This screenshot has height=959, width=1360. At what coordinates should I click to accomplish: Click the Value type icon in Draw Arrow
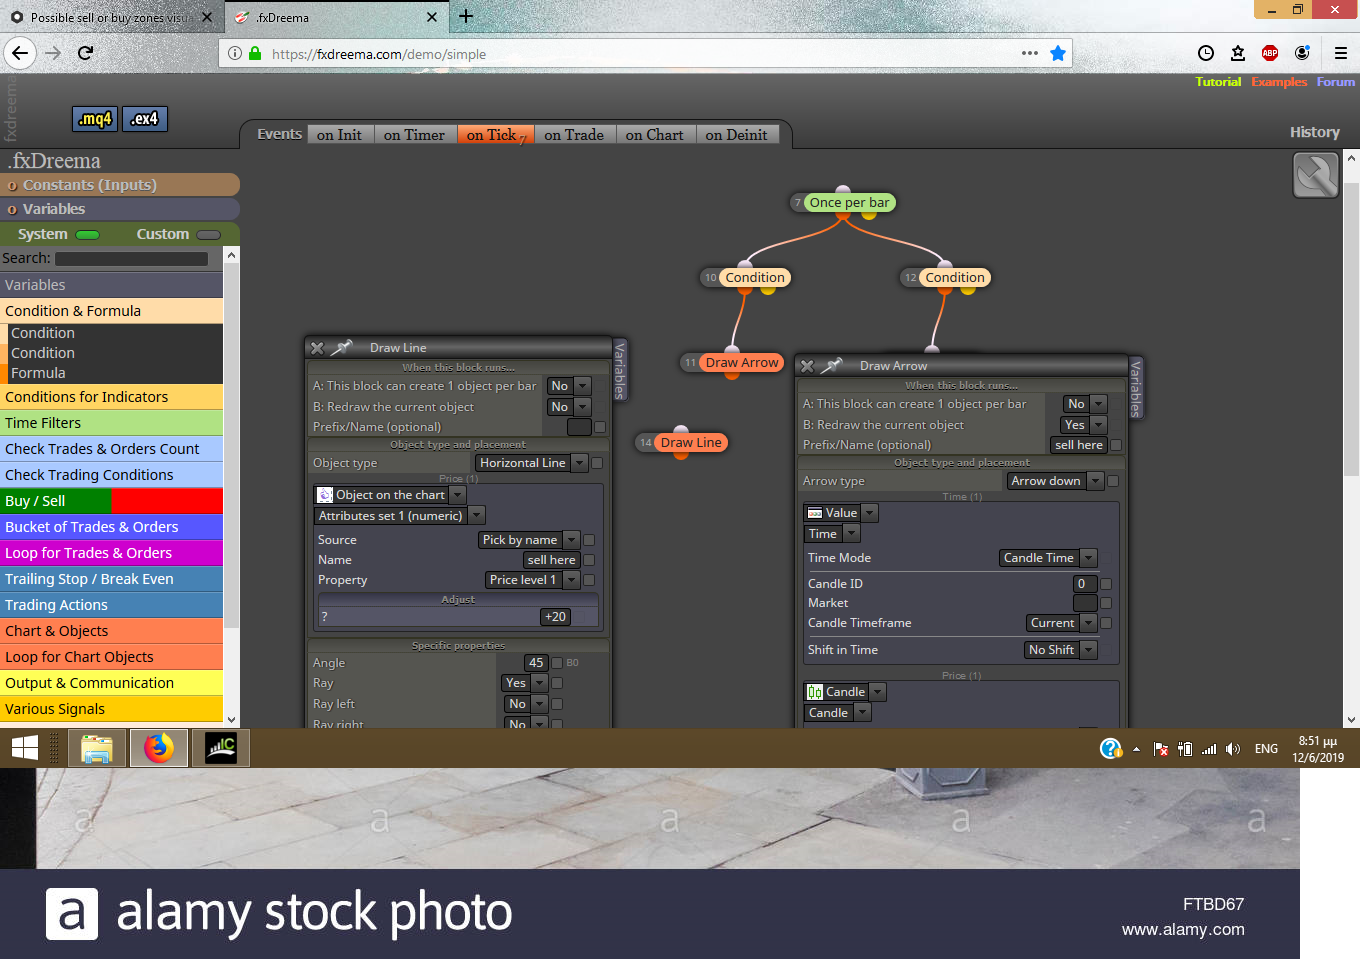pos(815,513)
